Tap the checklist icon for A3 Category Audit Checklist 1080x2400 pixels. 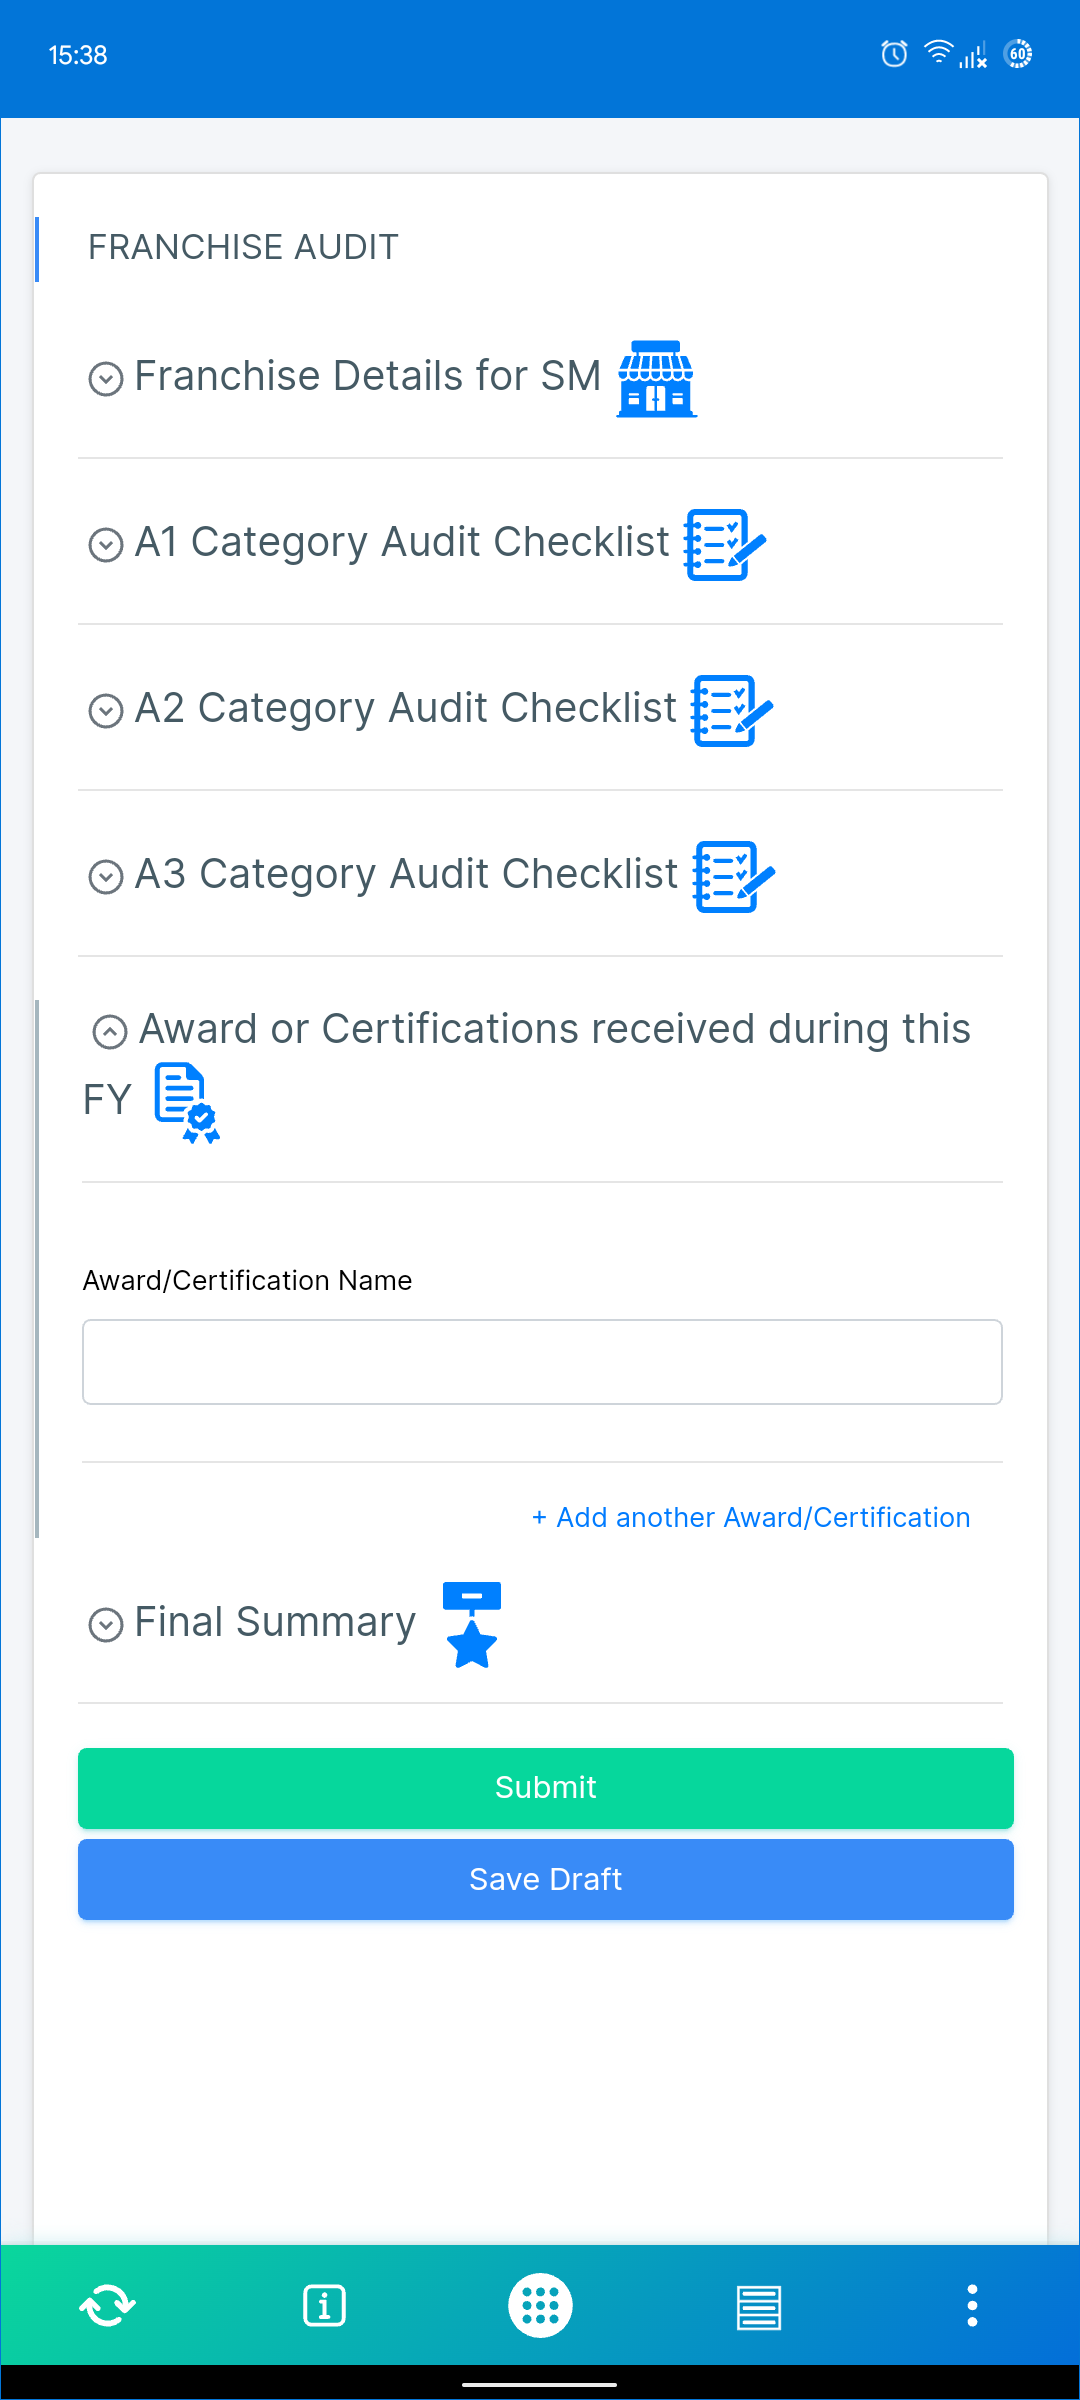725,877
